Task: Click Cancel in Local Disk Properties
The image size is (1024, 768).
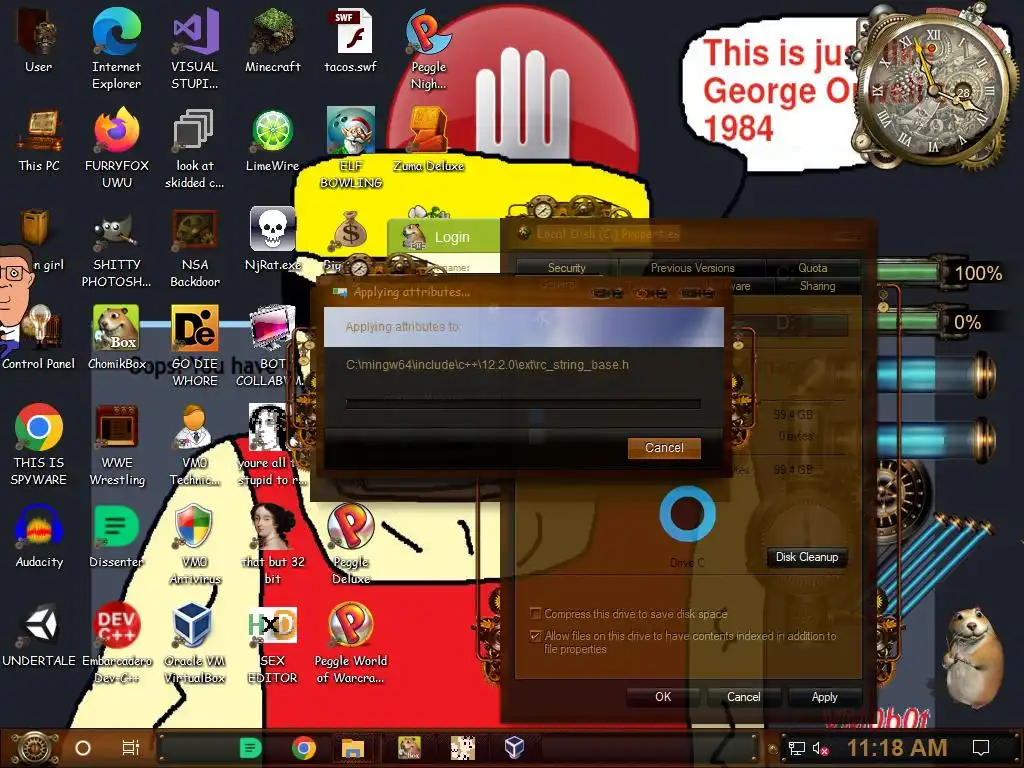Action: (744, 697)
